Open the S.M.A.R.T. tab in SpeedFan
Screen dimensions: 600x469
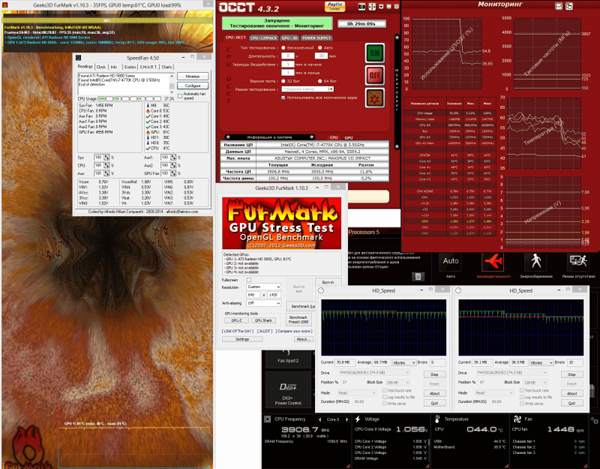(x=148, y=67)
